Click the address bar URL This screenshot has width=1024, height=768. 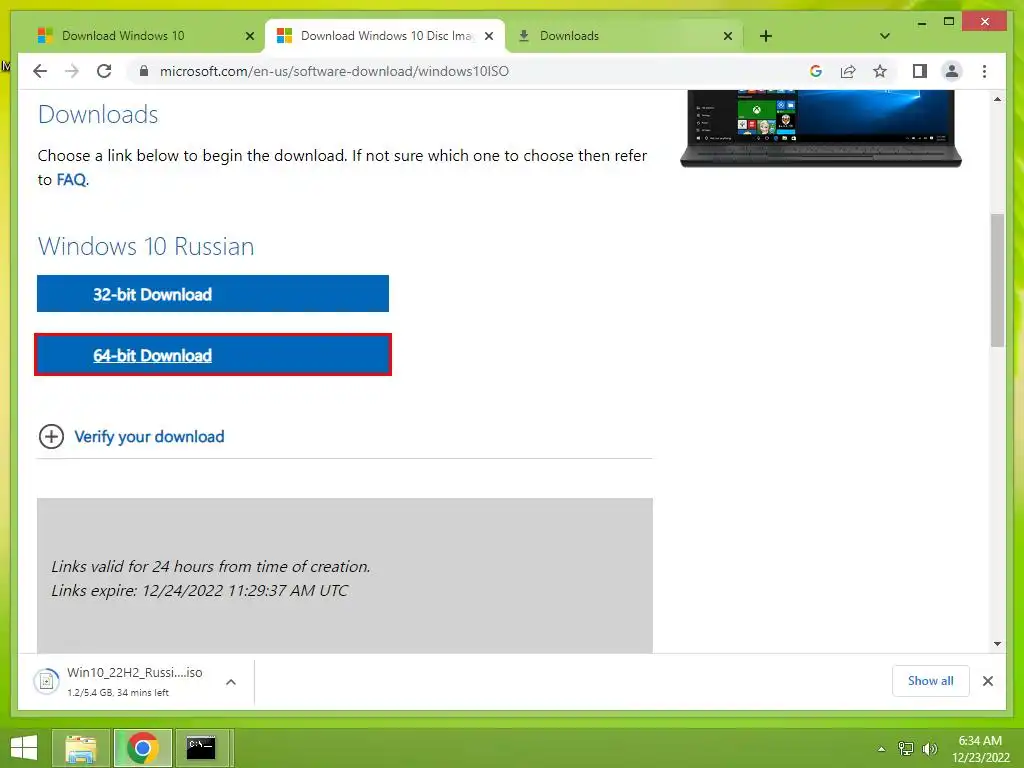pos(334,71)
